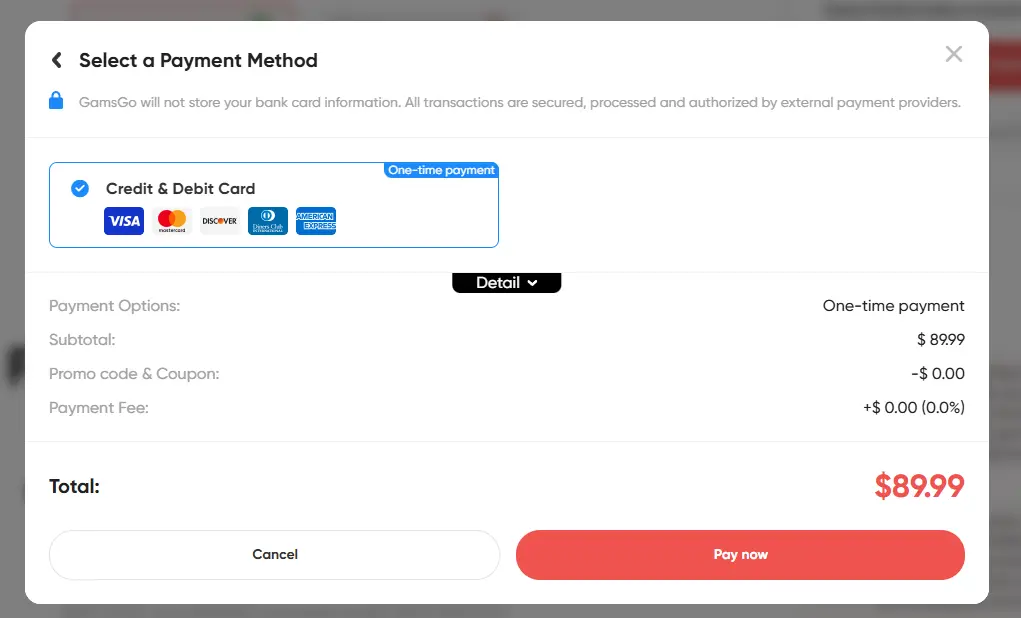Click the American Express logo
This screenshot has height=618, width=1021.
click(x=316, y=221)
